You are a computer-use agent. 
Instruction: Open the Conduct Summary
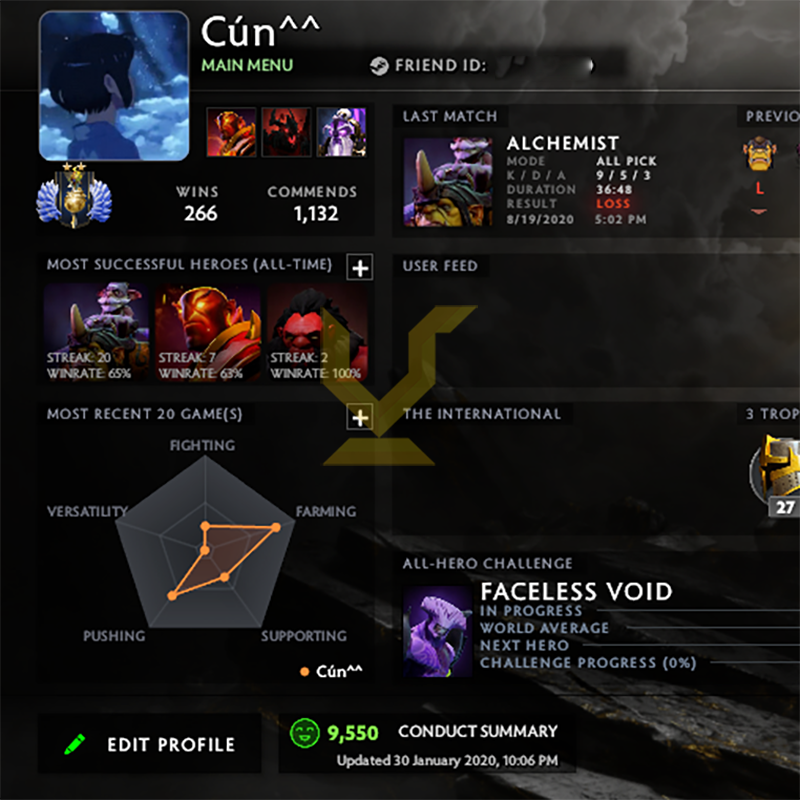[478, 731]
